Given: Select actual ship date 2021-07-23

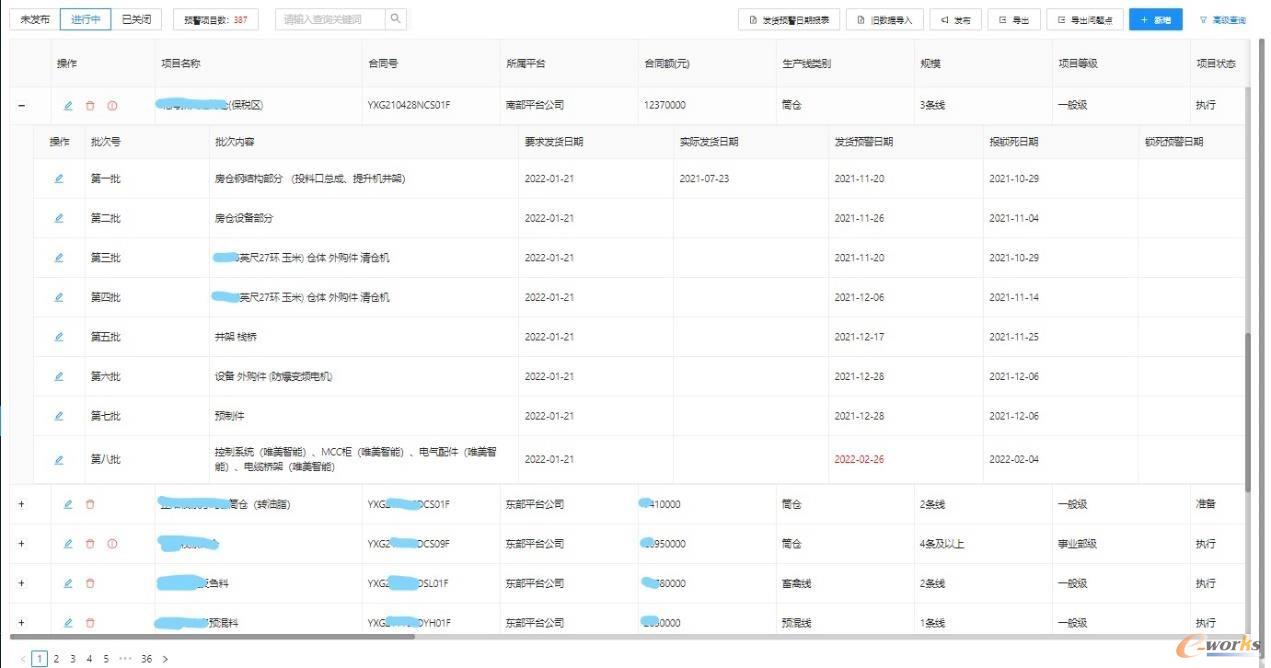Looking at the screenshot, I should click(x=704, y=179).
